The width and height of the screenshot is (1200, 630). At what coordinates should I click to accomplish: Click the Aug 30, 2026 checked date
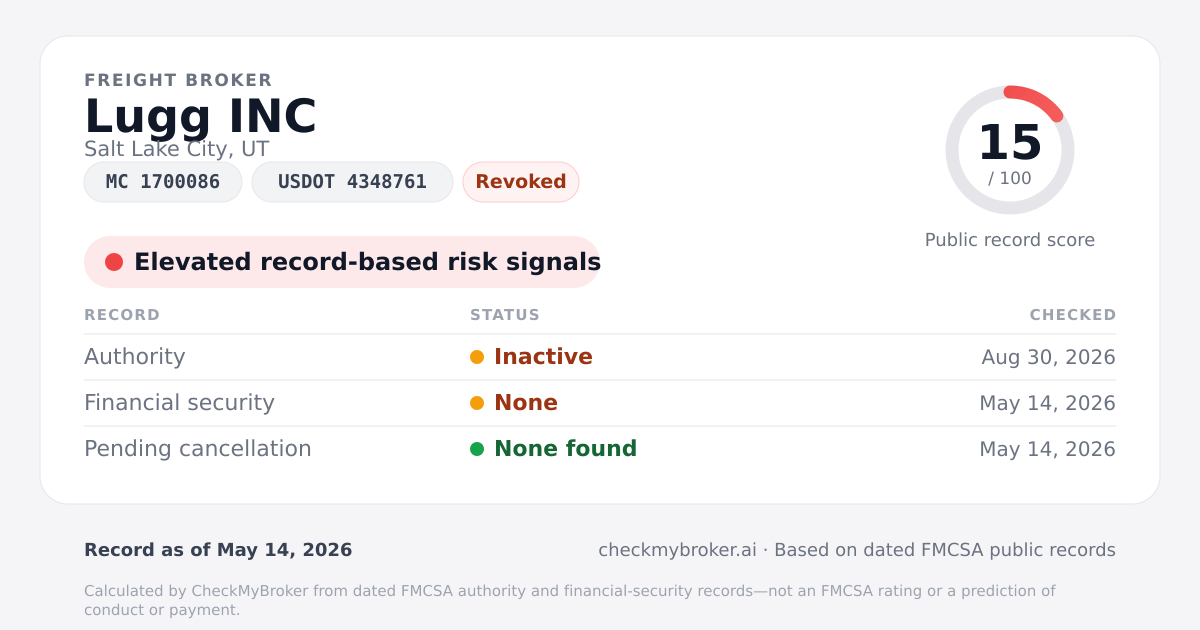1049,357
